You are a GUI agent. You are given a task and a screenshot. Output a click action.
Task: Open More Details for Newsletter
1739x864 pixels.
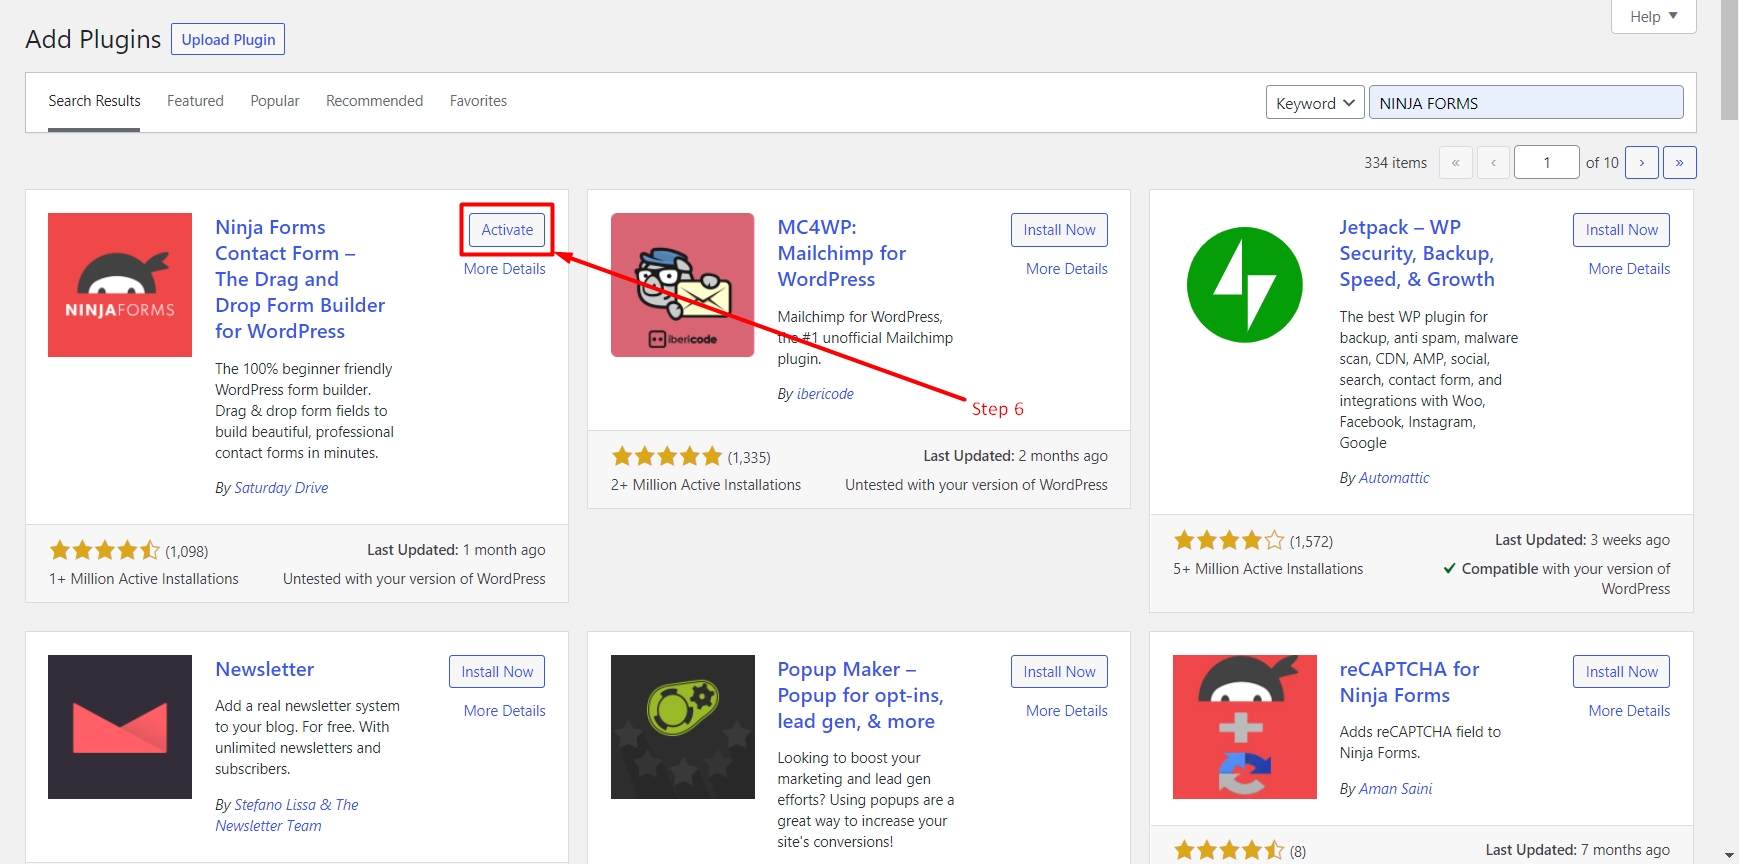pos(504,711)
